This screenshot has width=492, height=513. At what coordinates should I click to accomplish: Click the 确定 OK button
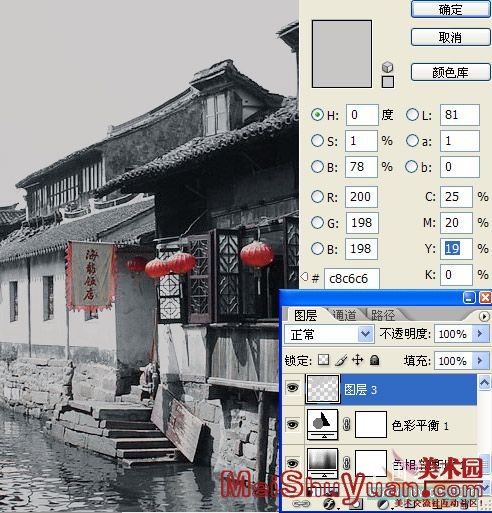(450, 9)
